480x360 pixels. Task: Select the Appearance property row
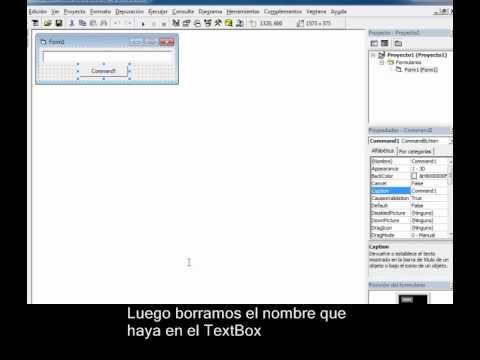[x=410, y=169]
